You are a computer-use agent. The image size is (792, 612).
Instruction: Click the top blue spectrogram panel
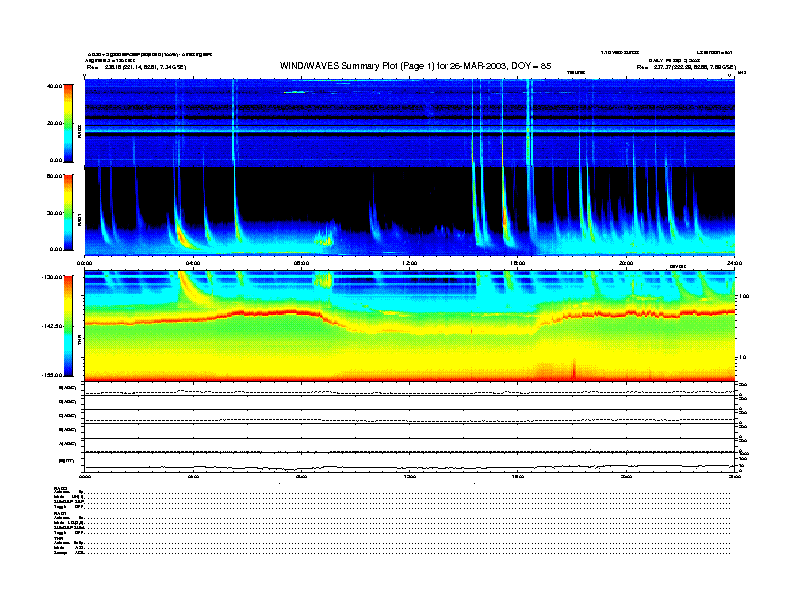410,123
